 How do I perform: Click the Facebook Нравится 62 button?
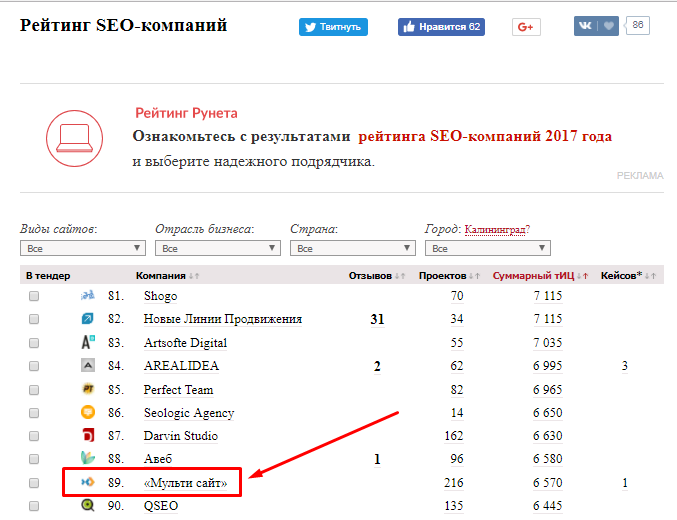(x=441, y=27)
